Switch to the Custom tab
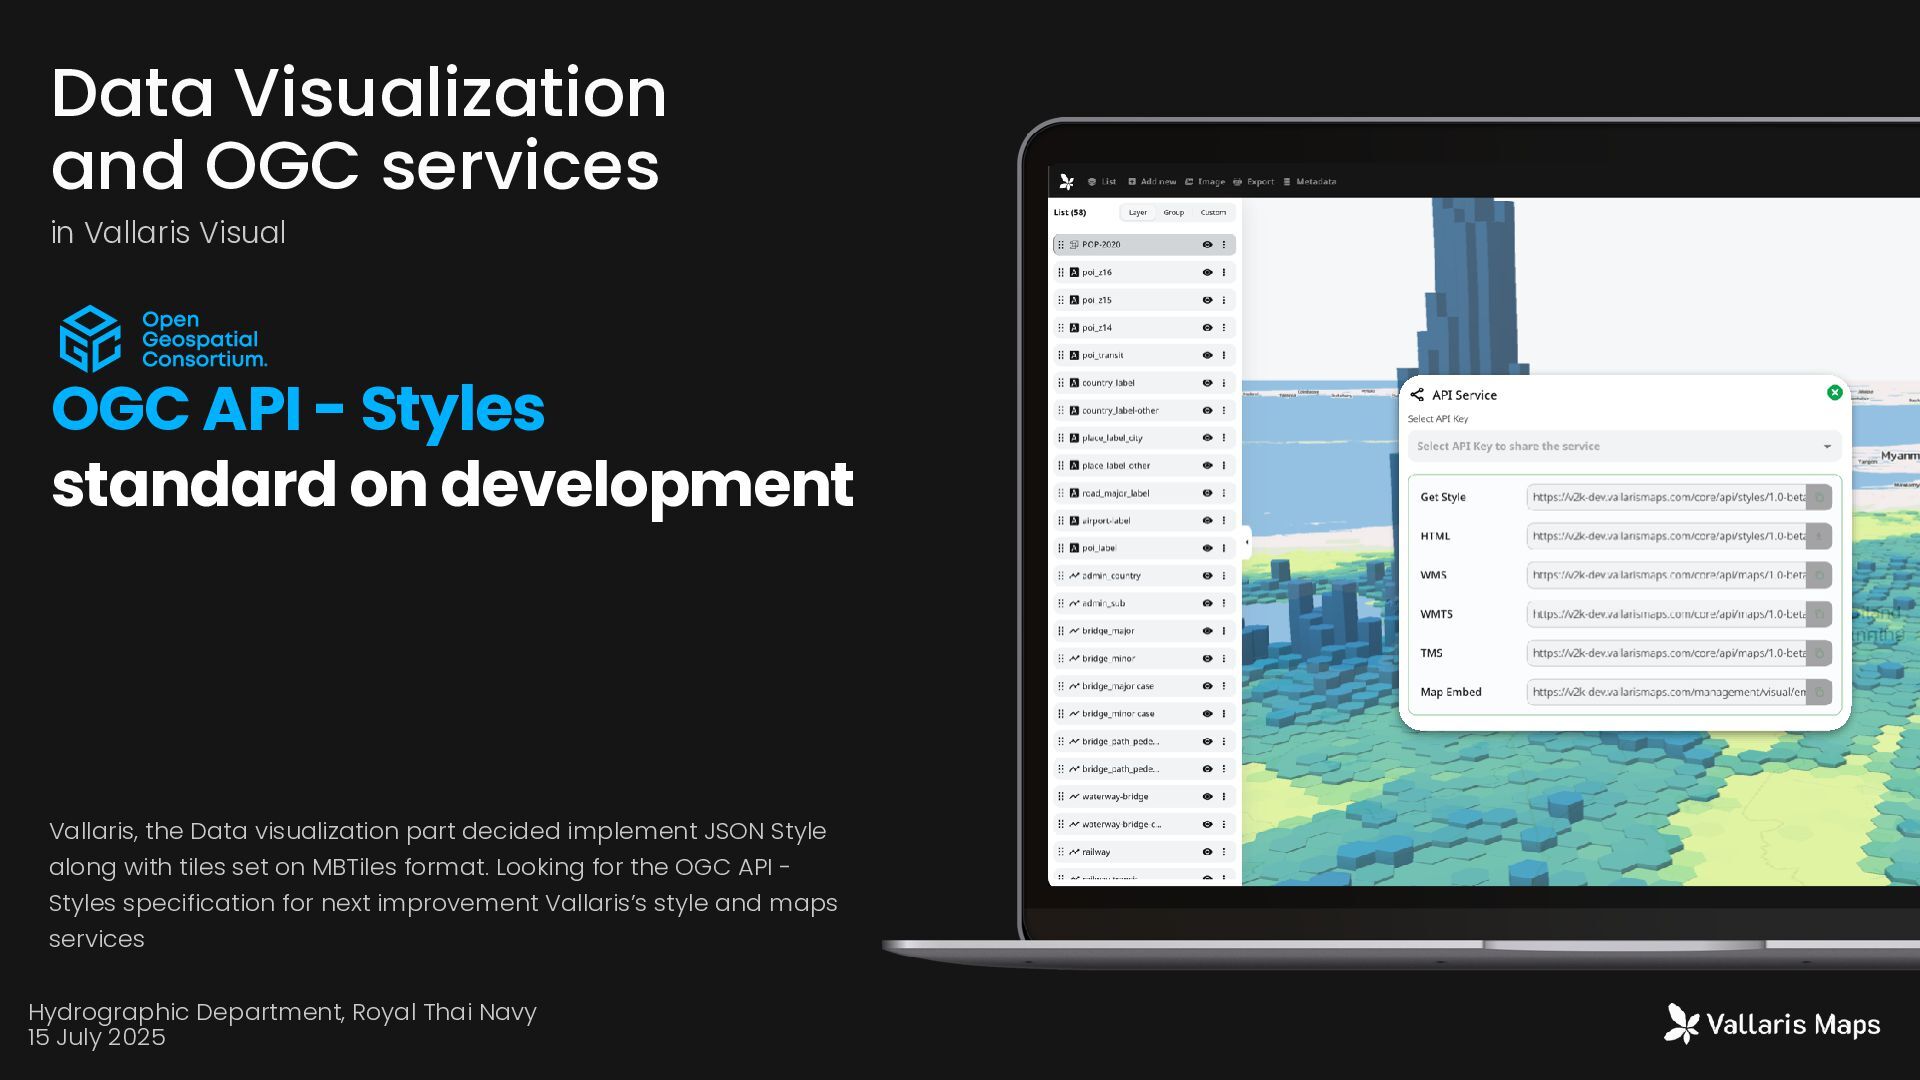1920x1080 pixels. pyautogui.click(x=1213, y=212)
